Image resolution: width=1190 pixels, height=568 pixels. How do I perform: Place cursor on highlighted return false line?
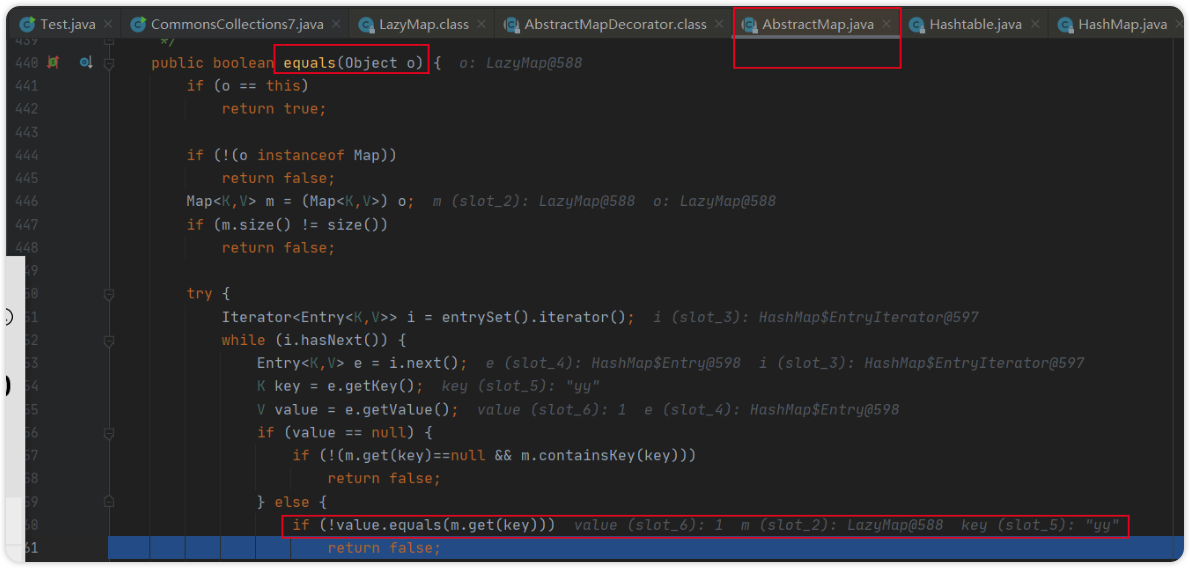383,548
